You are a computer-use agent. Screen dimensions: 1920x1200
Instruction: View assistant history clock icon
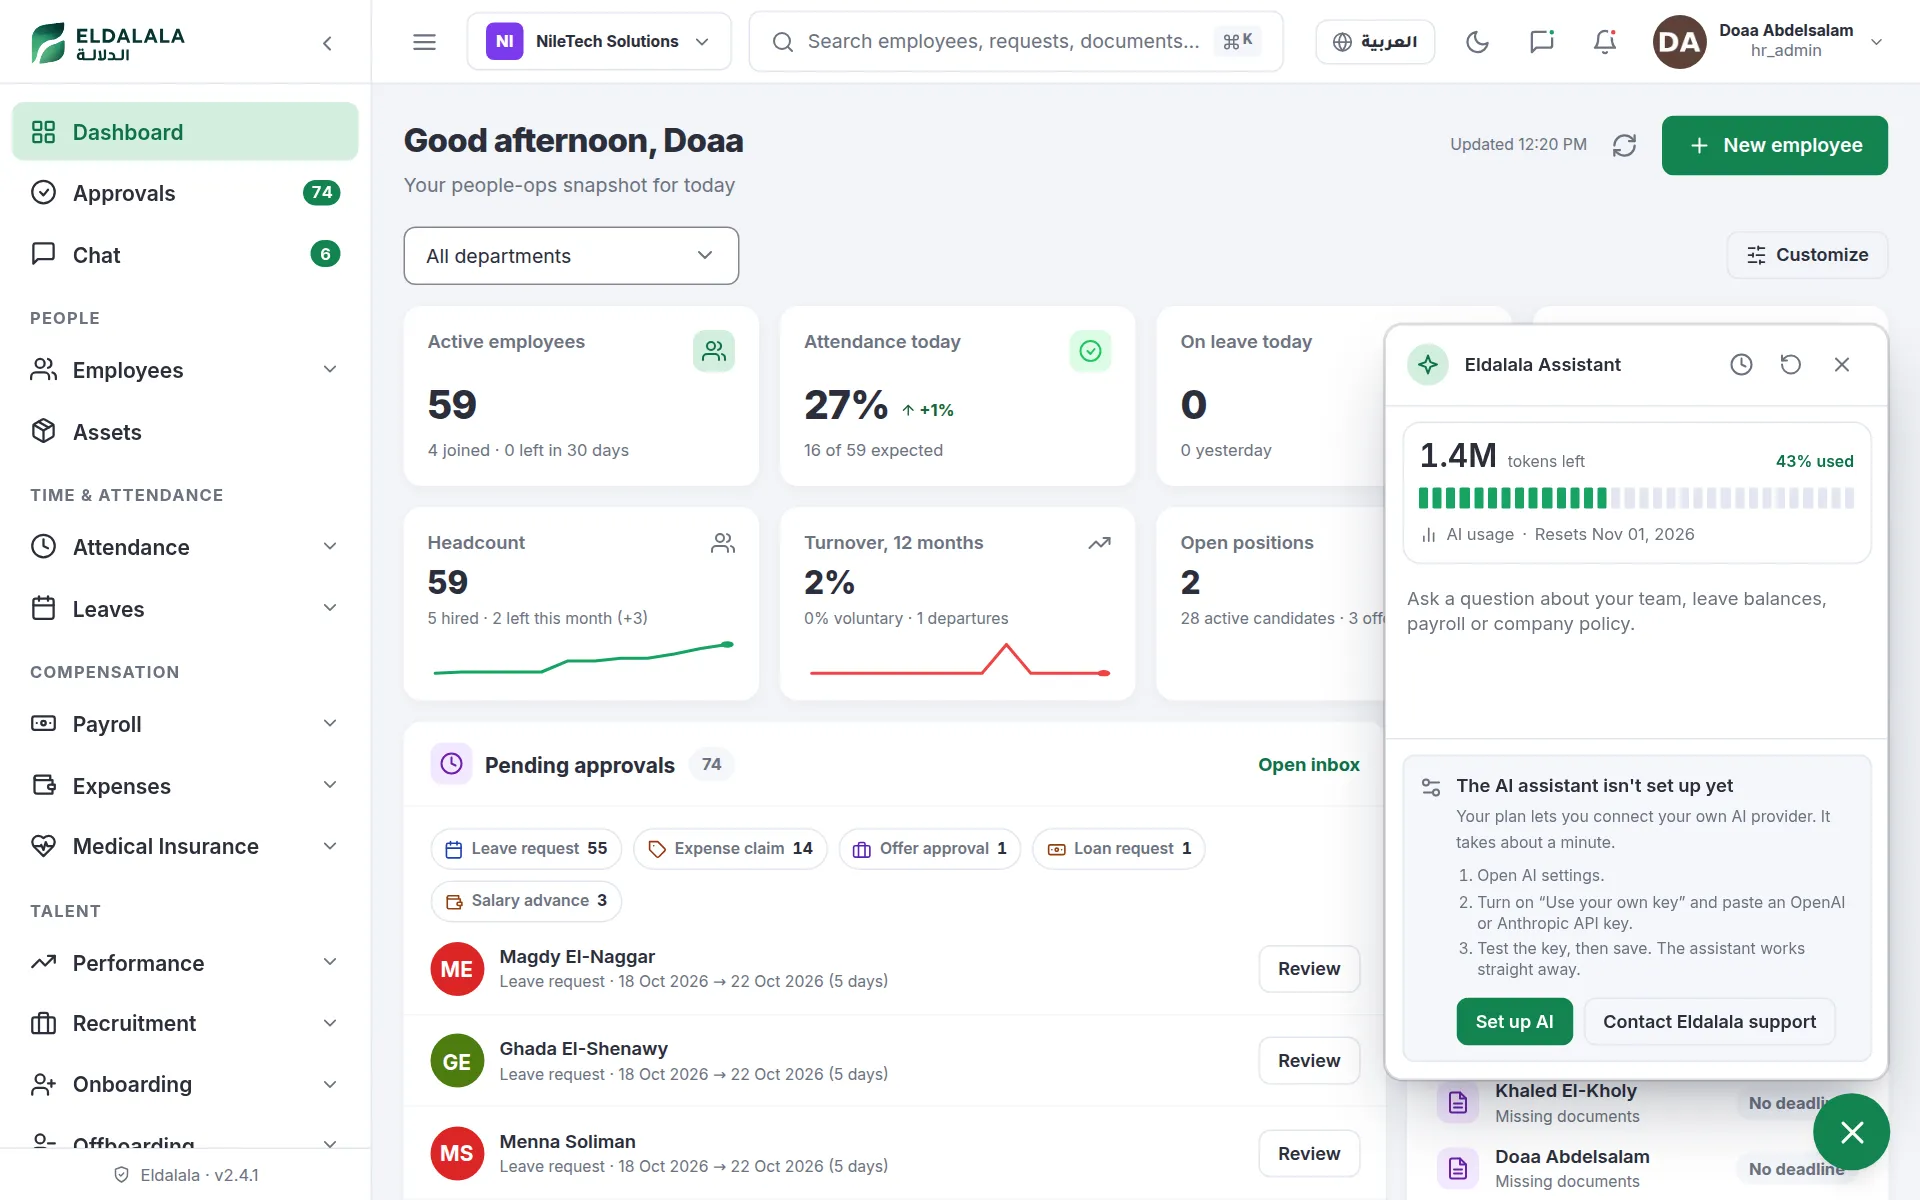click(x=1741, y=365)
